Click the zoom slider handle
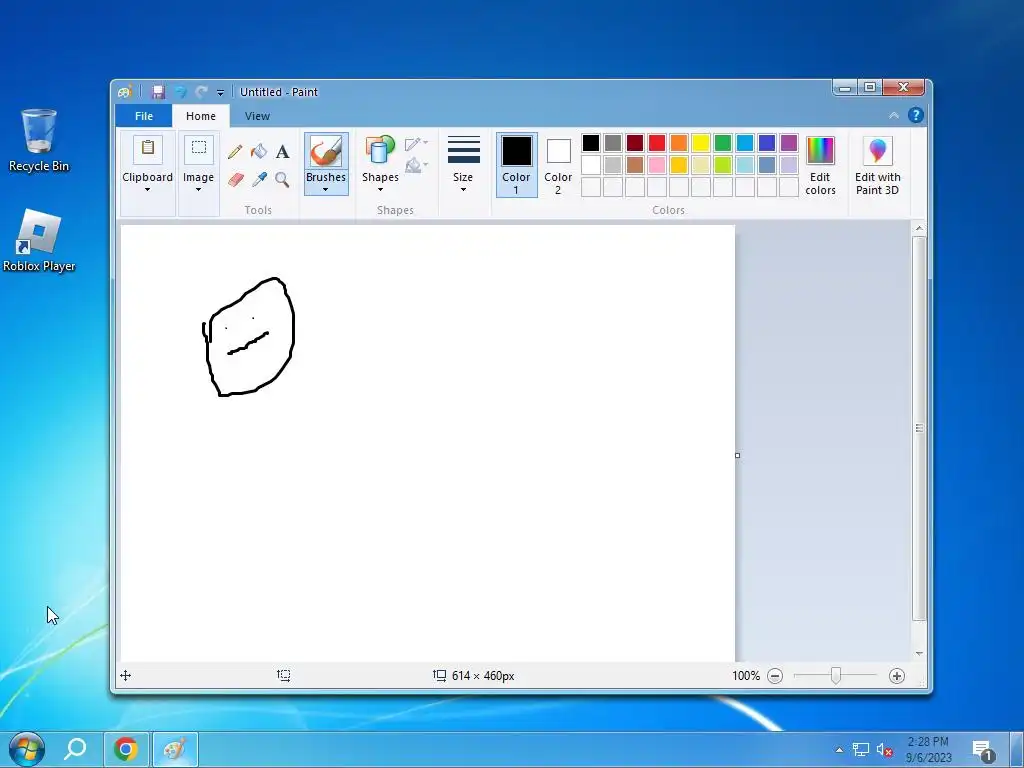 click(x=835, y=676)
